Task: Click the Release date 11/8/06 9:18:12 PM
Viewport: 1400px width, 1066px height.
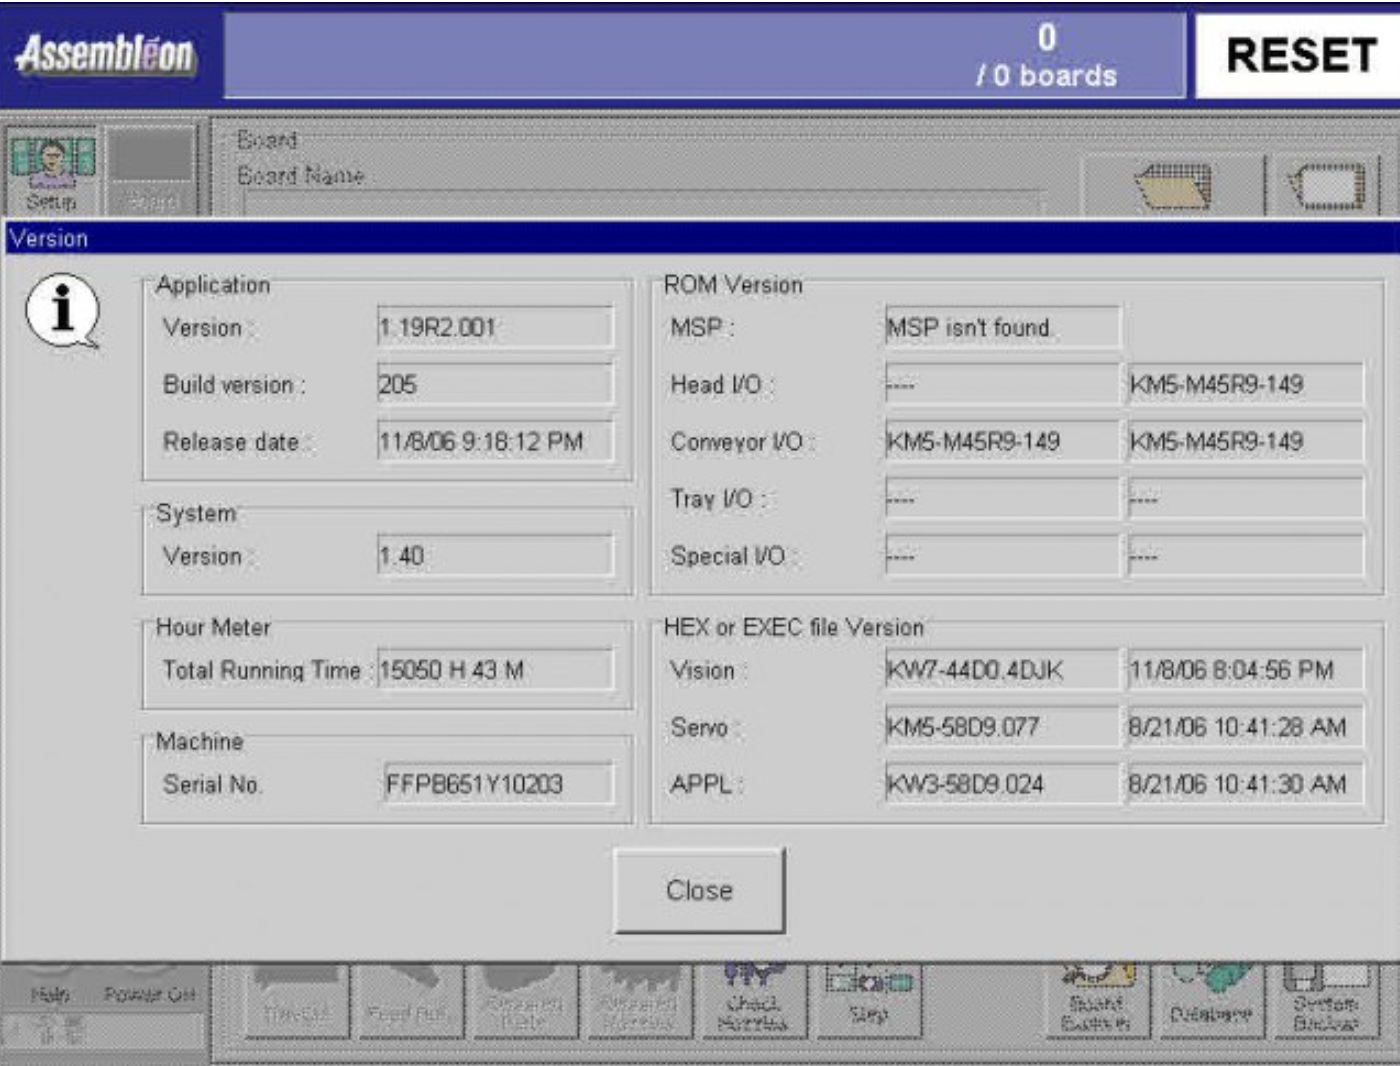Action: coord(495,441)
